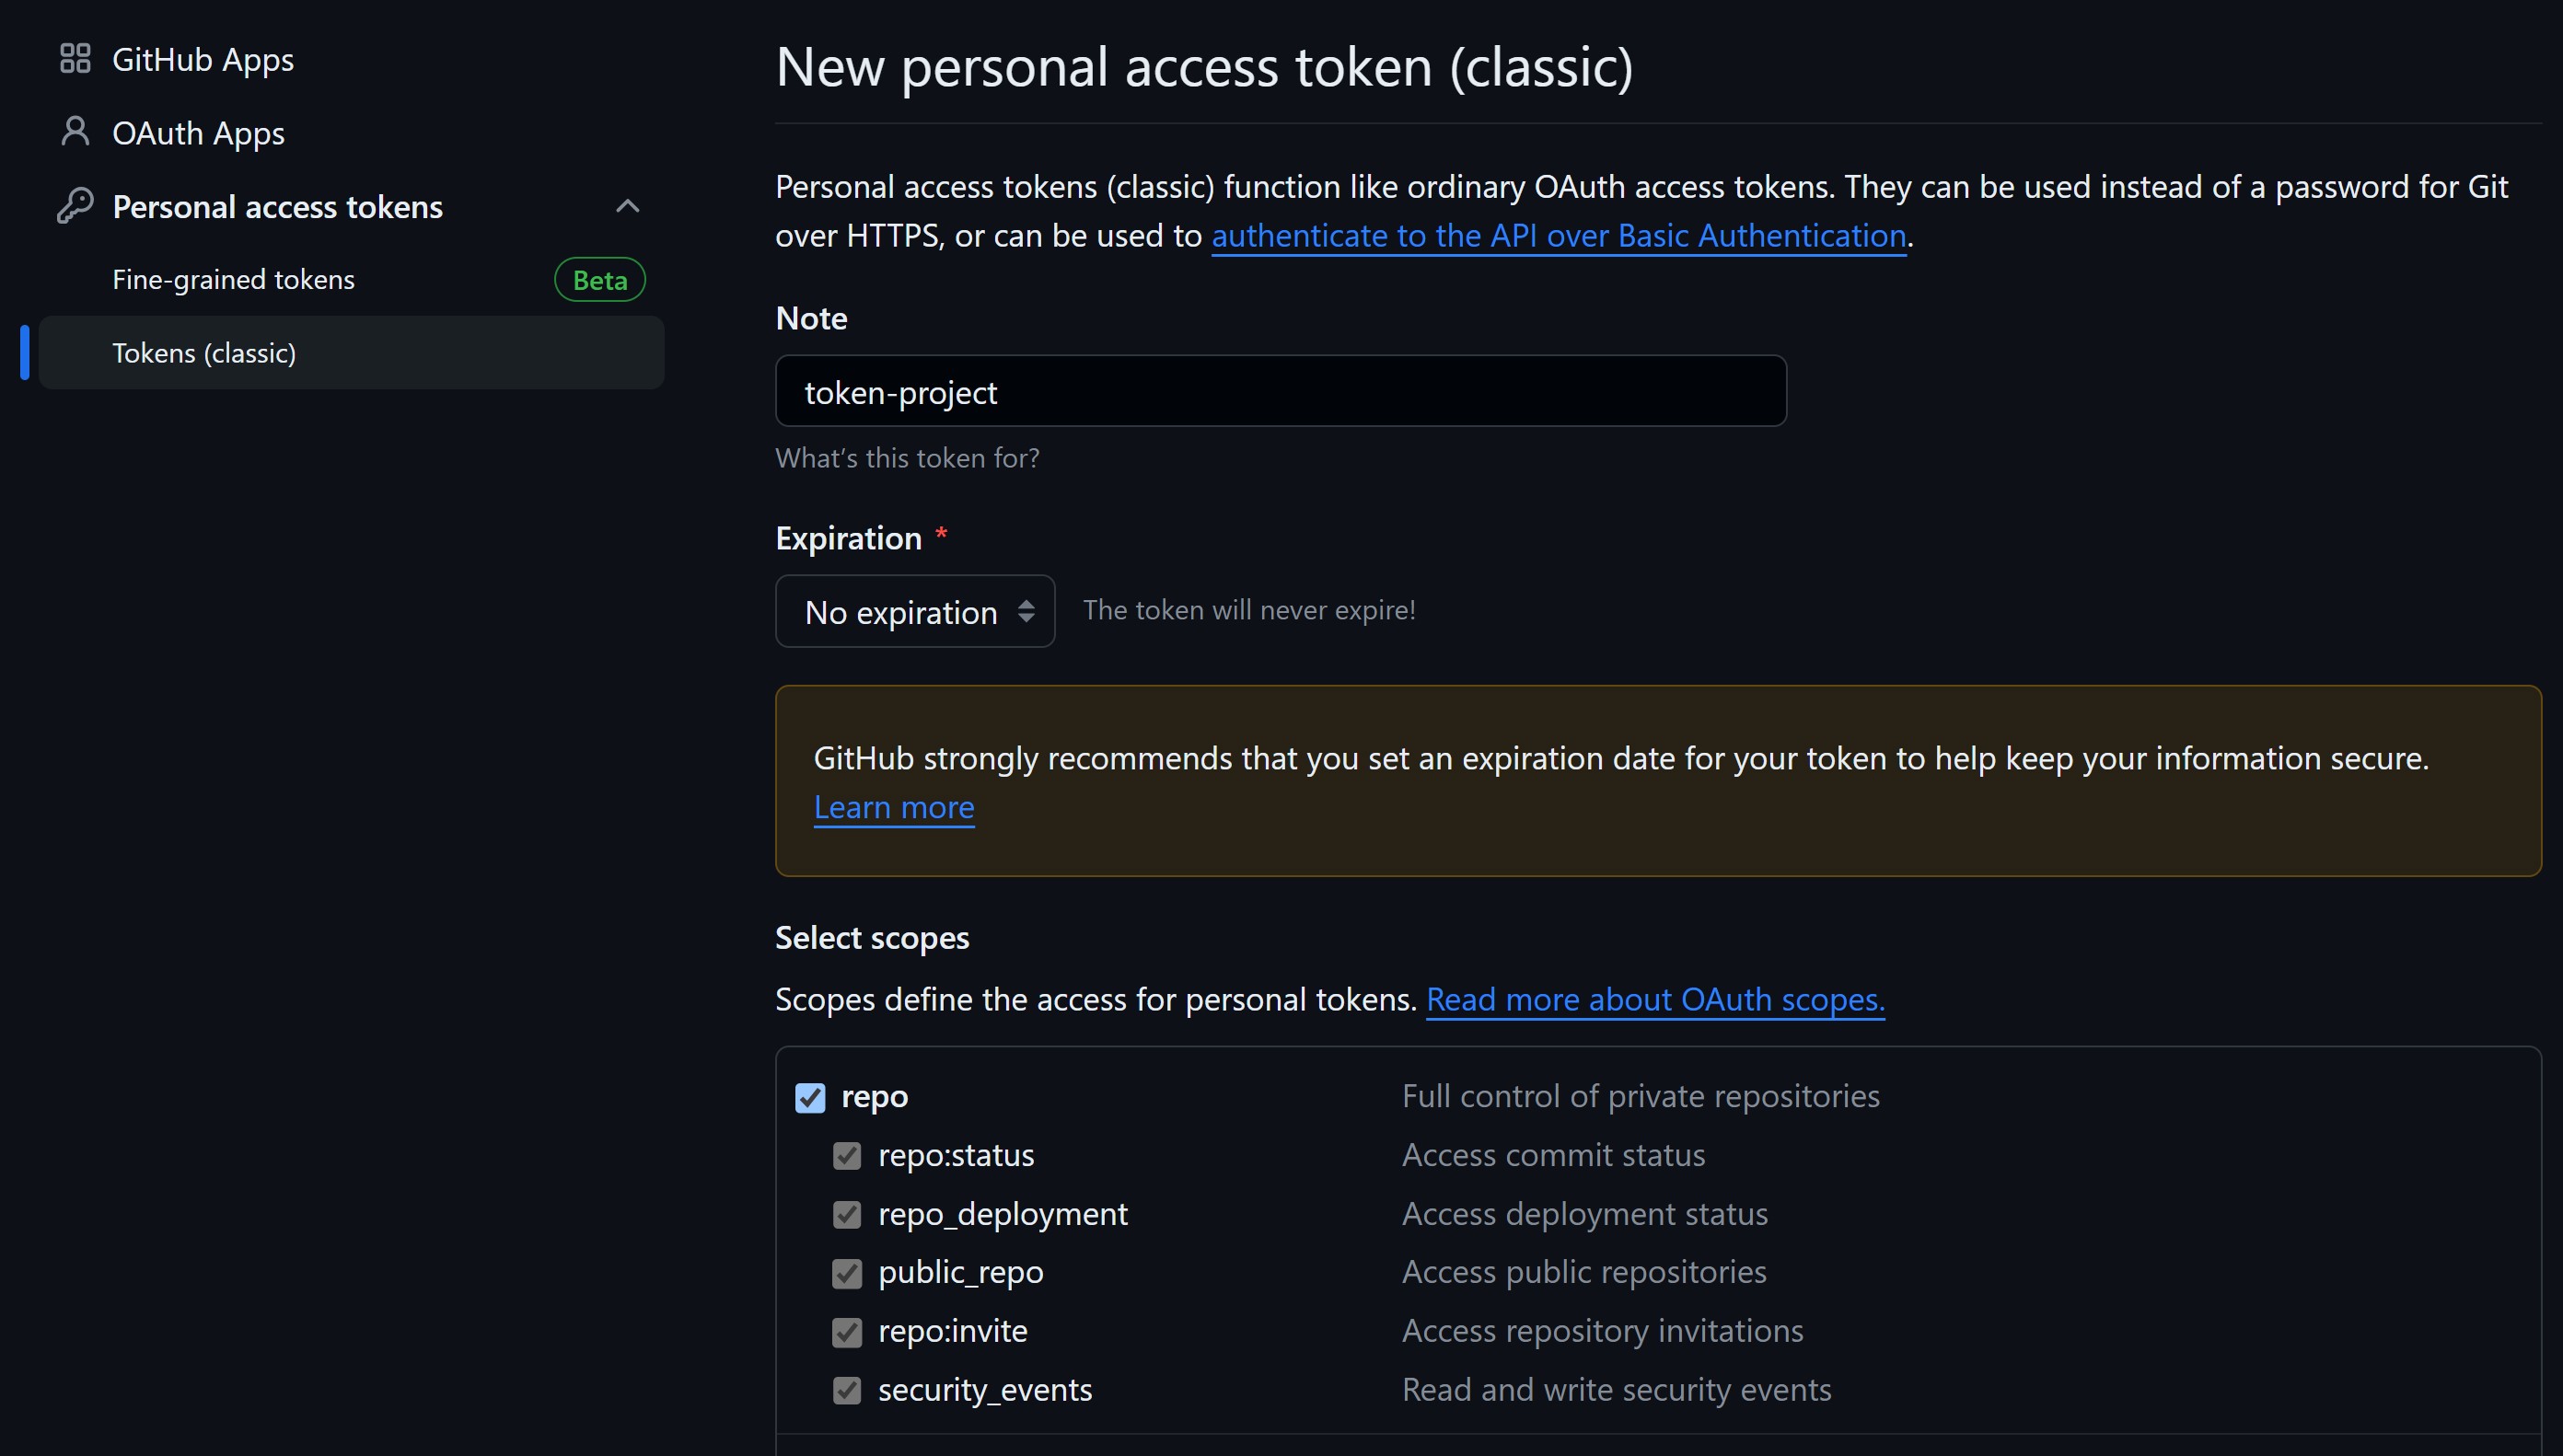Open the Expiration dropdown menu
Viewport: 2563px width, 1456px height.
click(x=913, y=611)
